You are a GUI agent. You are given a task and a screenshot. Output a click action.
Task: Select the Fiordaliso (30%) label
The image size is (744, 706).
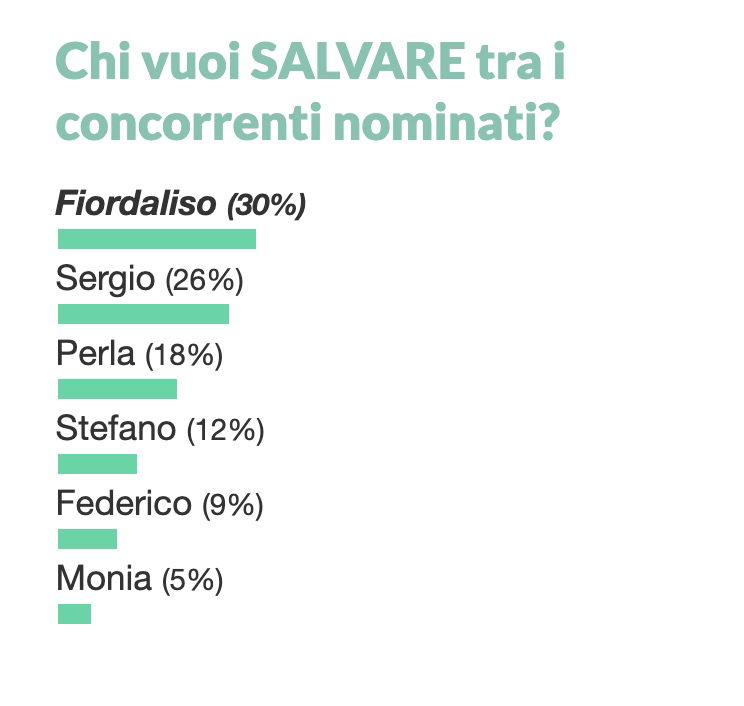[x=181, y=204]
